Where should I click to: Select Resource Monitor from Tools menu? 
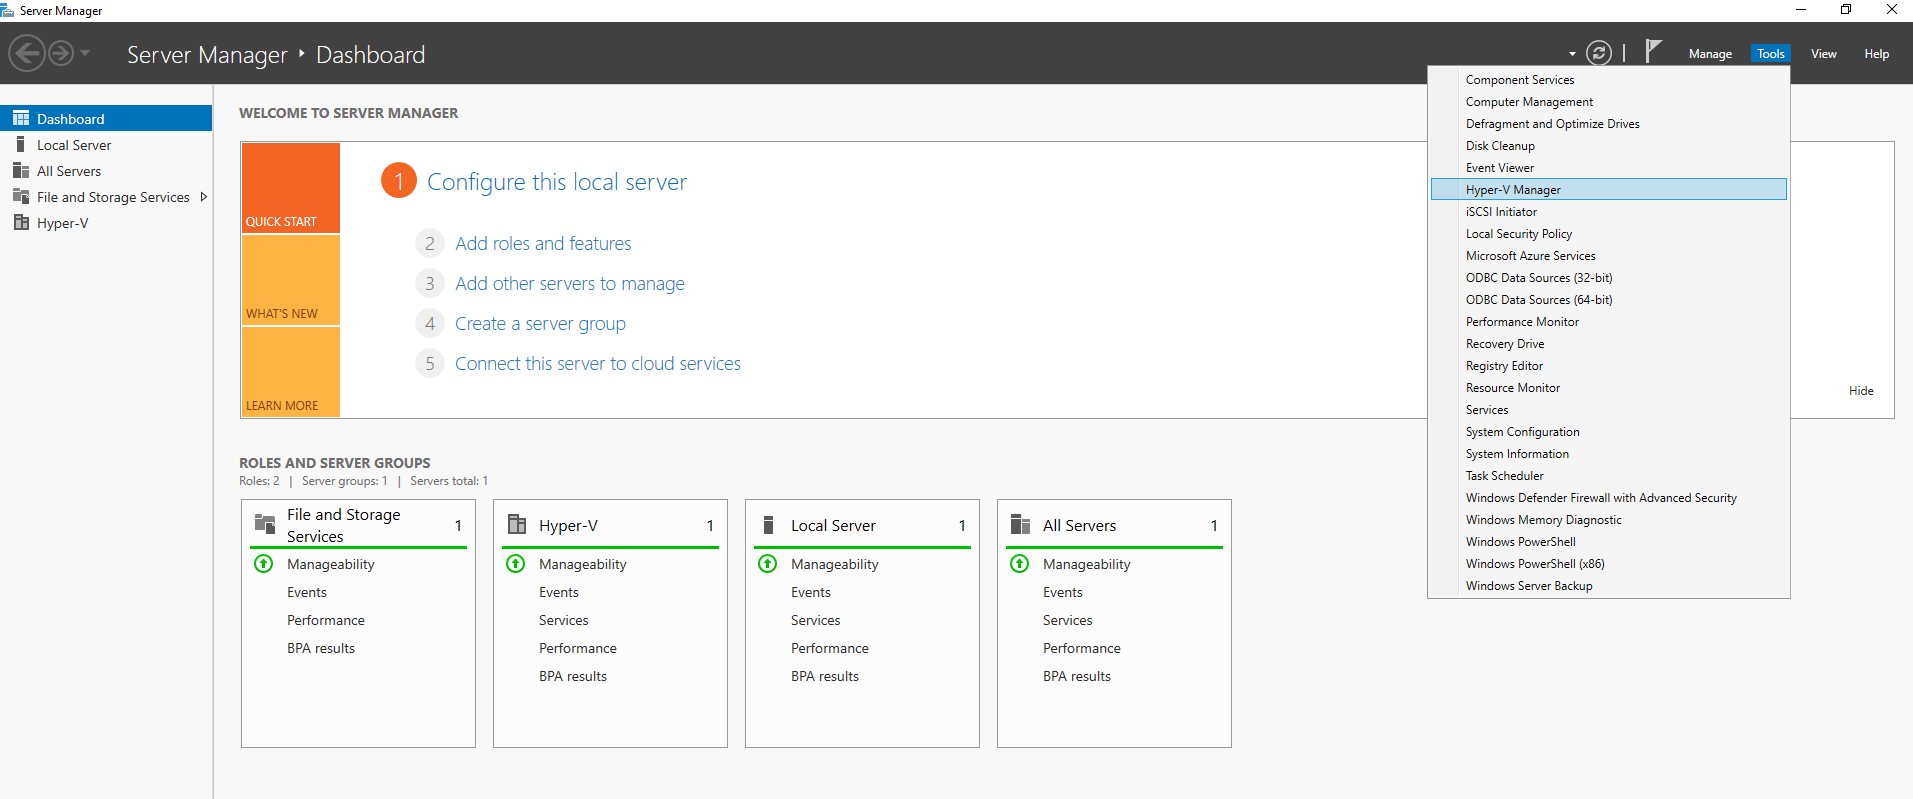[x=1609, y=388]
